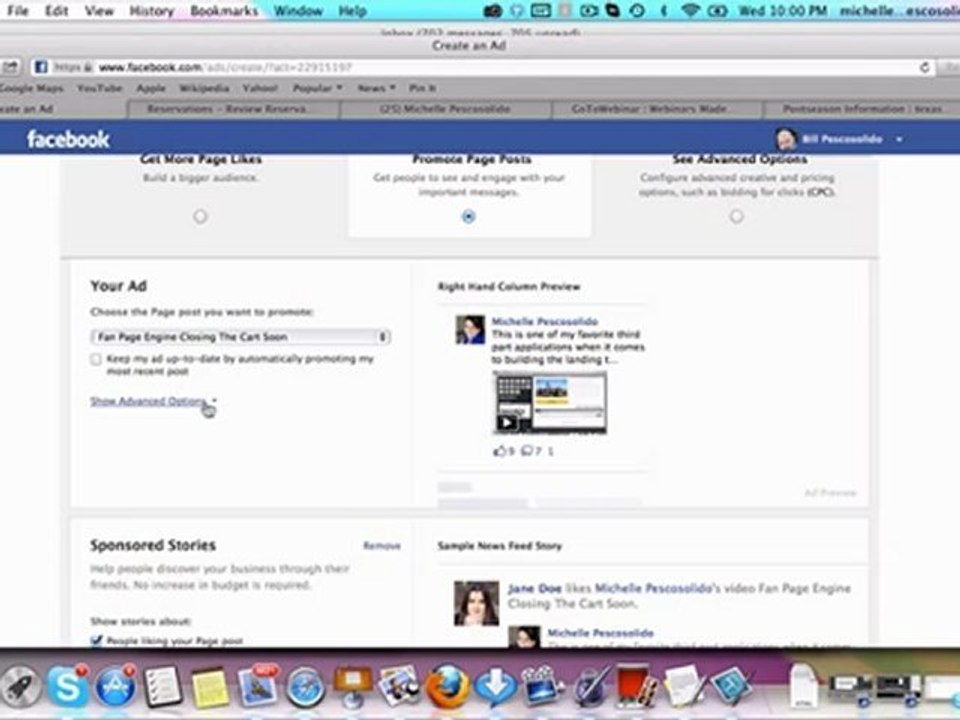Play the video thumbnail in ad preview
Image resolution: width=960 pixels, height=720 pixels.
550,403
